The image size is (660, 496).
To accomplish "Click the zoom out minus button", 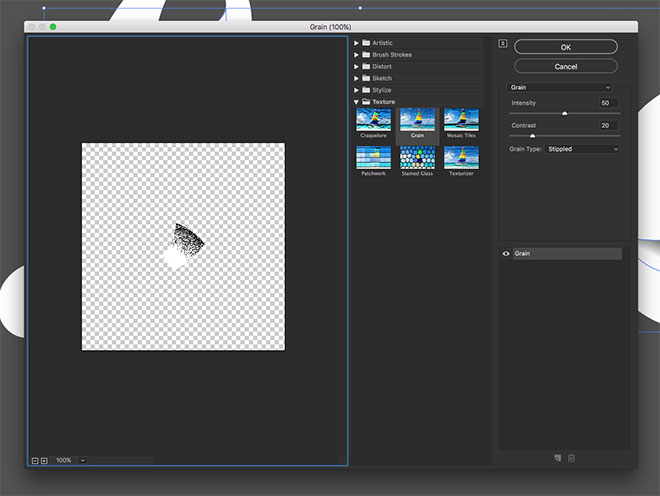I will 35,460.
